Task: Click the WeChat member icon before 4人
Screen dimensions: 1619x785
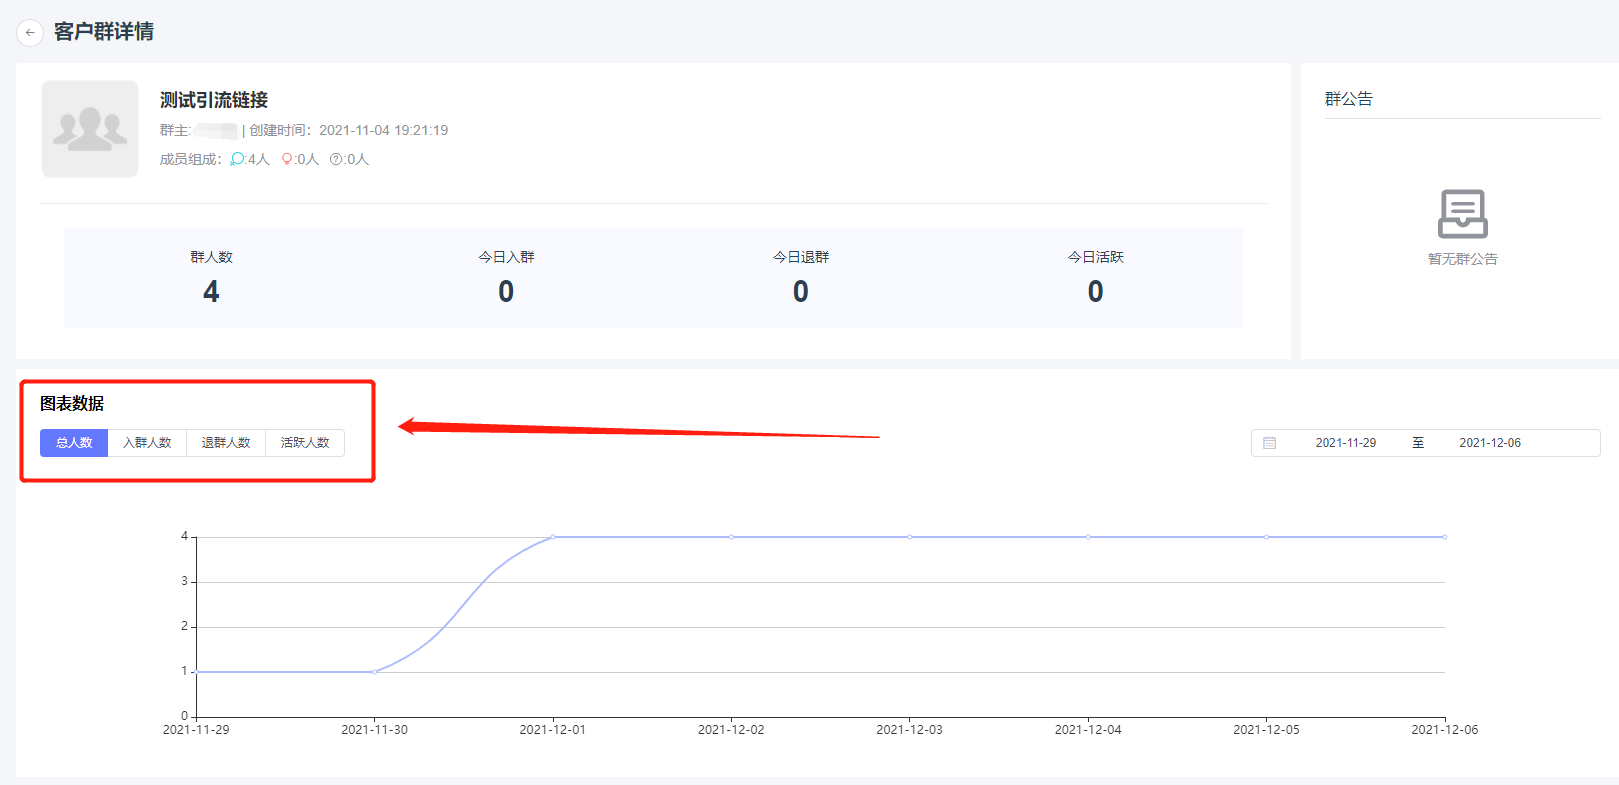Action: (x=237, y=159)
